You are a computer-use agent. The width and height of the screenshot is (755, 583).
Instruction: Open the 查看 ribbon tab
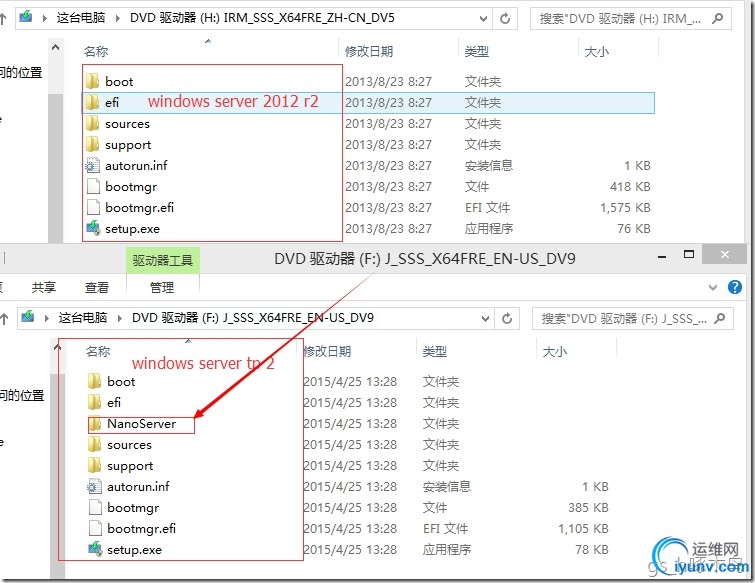point(97,287)
